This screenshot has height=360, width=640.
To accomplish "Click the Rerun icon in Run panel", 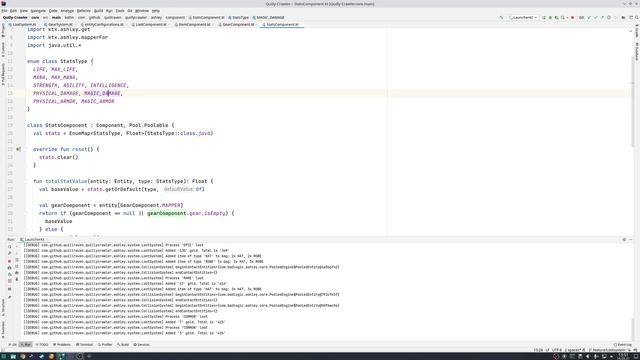I will point(9,247).
